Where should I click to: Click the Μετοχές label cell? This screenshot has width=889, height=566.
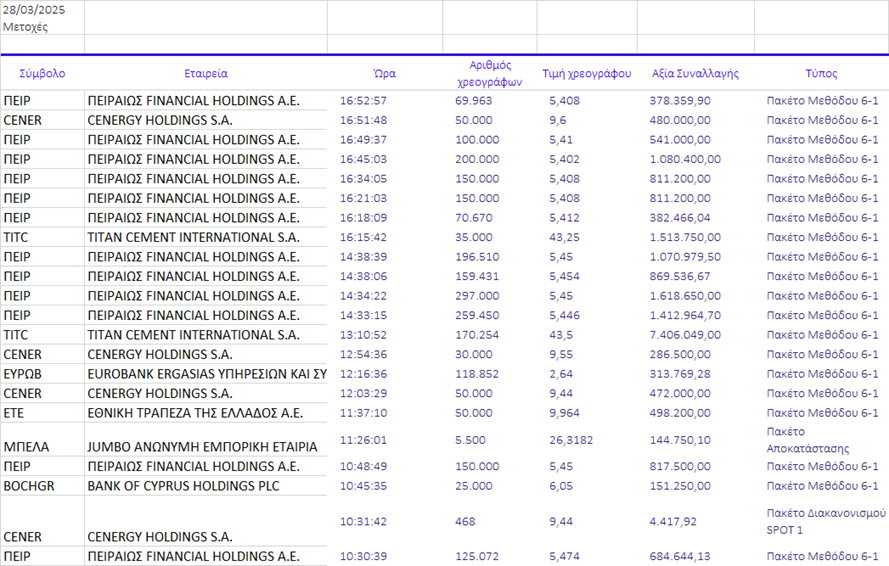pyautogui.click(x=26, y=27)
